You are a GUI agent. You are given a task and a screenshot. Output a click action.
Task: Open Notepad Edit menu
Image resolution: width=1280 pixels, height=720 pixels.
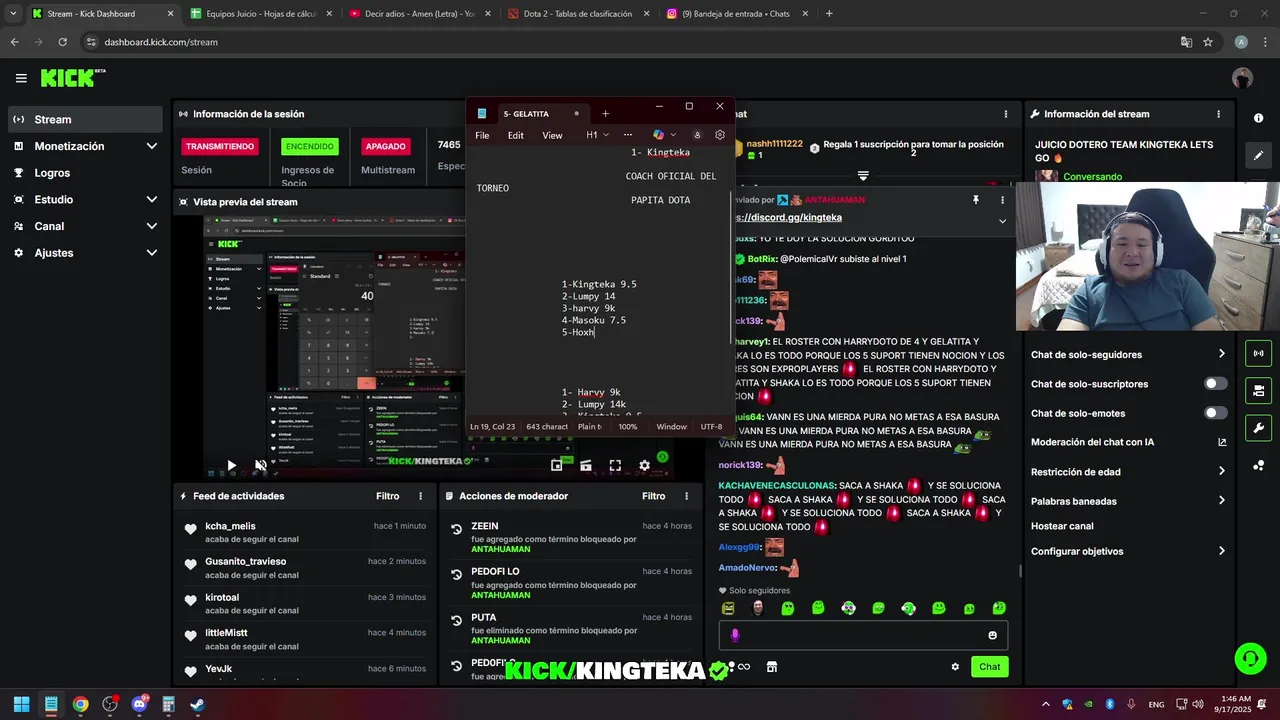pyautogui.click(x=515, y=135)
